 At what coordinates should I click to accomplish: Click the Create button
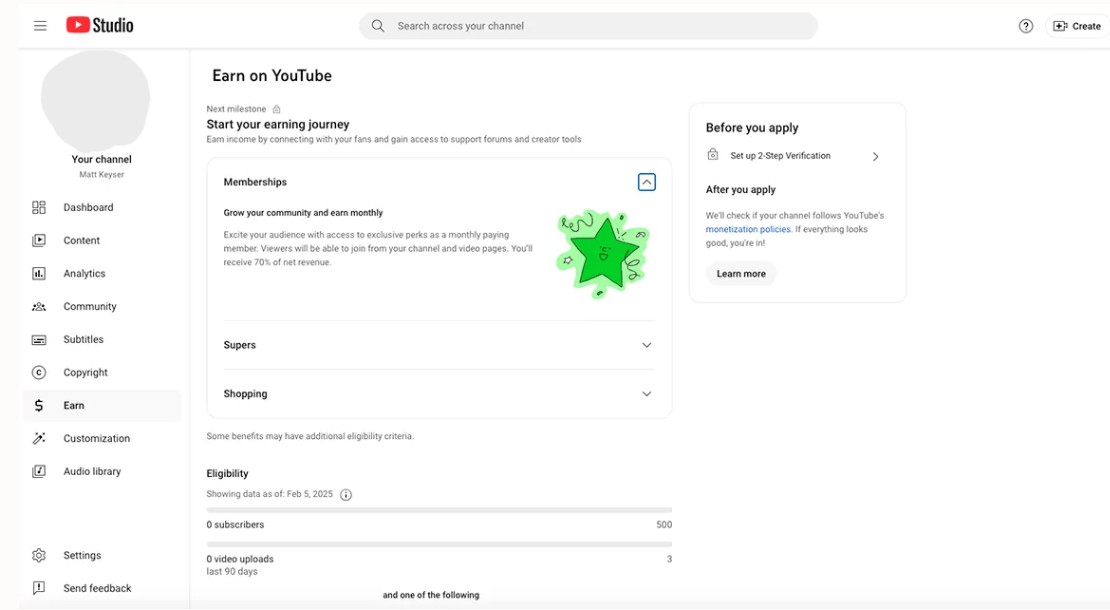(x=1077, y=26)
